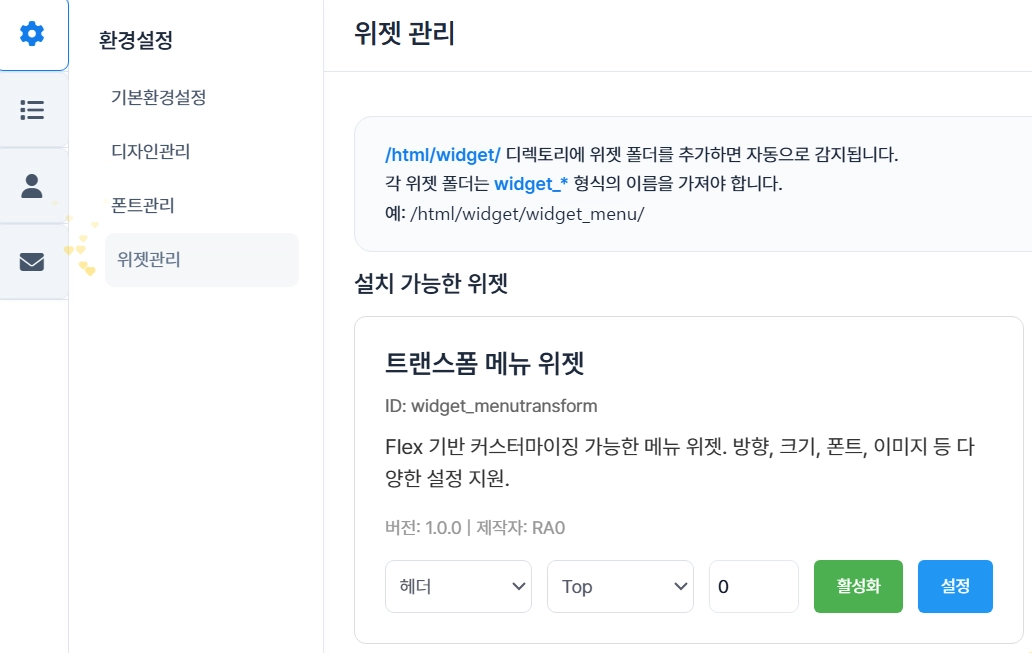
Task: Open the list management sidebar icon
Action: pyautogui.click(x=33, y=110)
